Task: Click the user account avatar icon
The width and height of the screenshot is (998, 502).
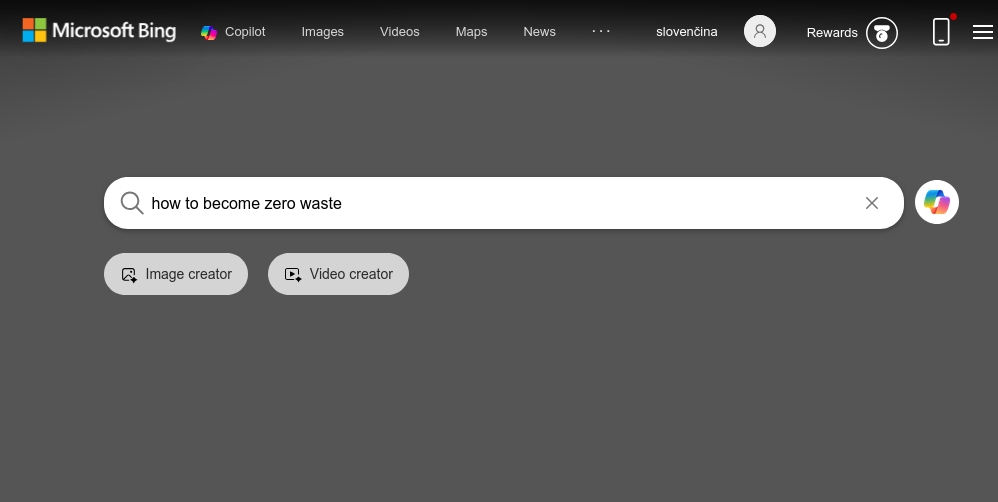Action: [x=760, y=32]
